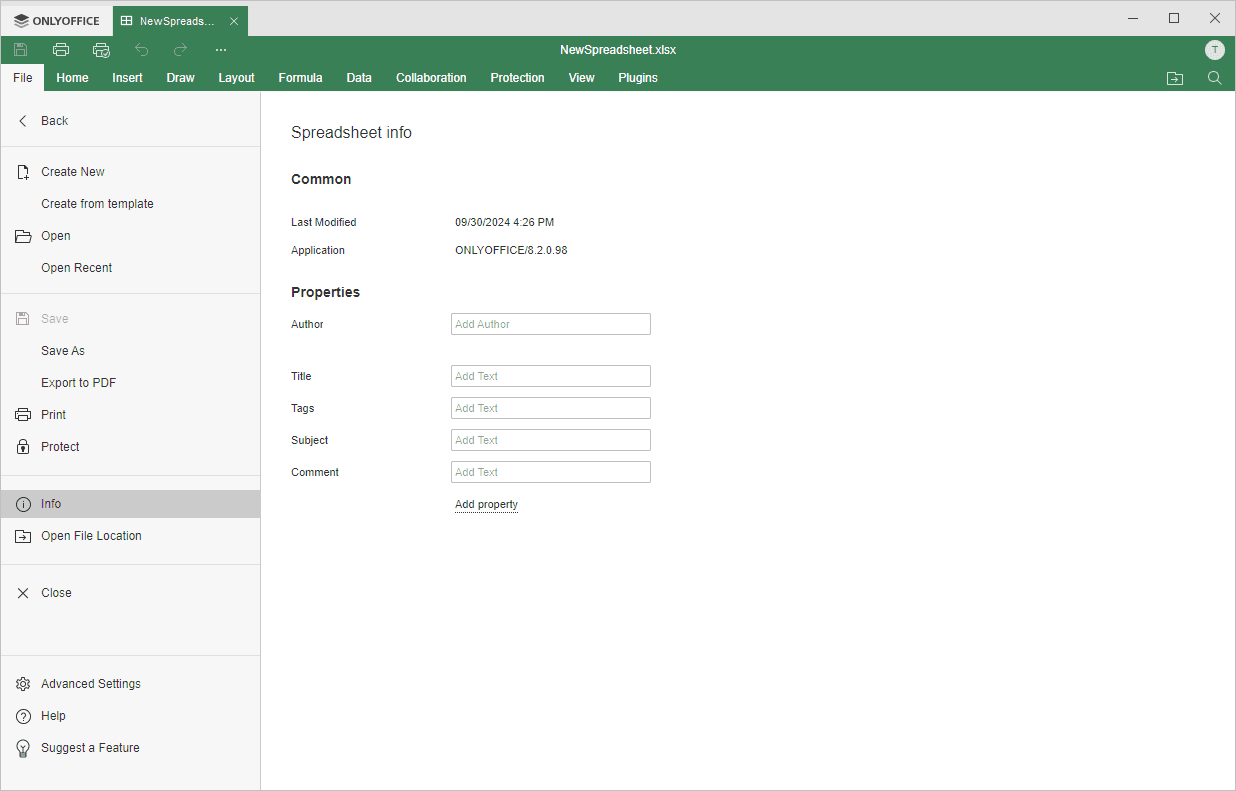Click the Search magnifier icon at top right
The image size is (1236, 791).
click(1214, 78)
